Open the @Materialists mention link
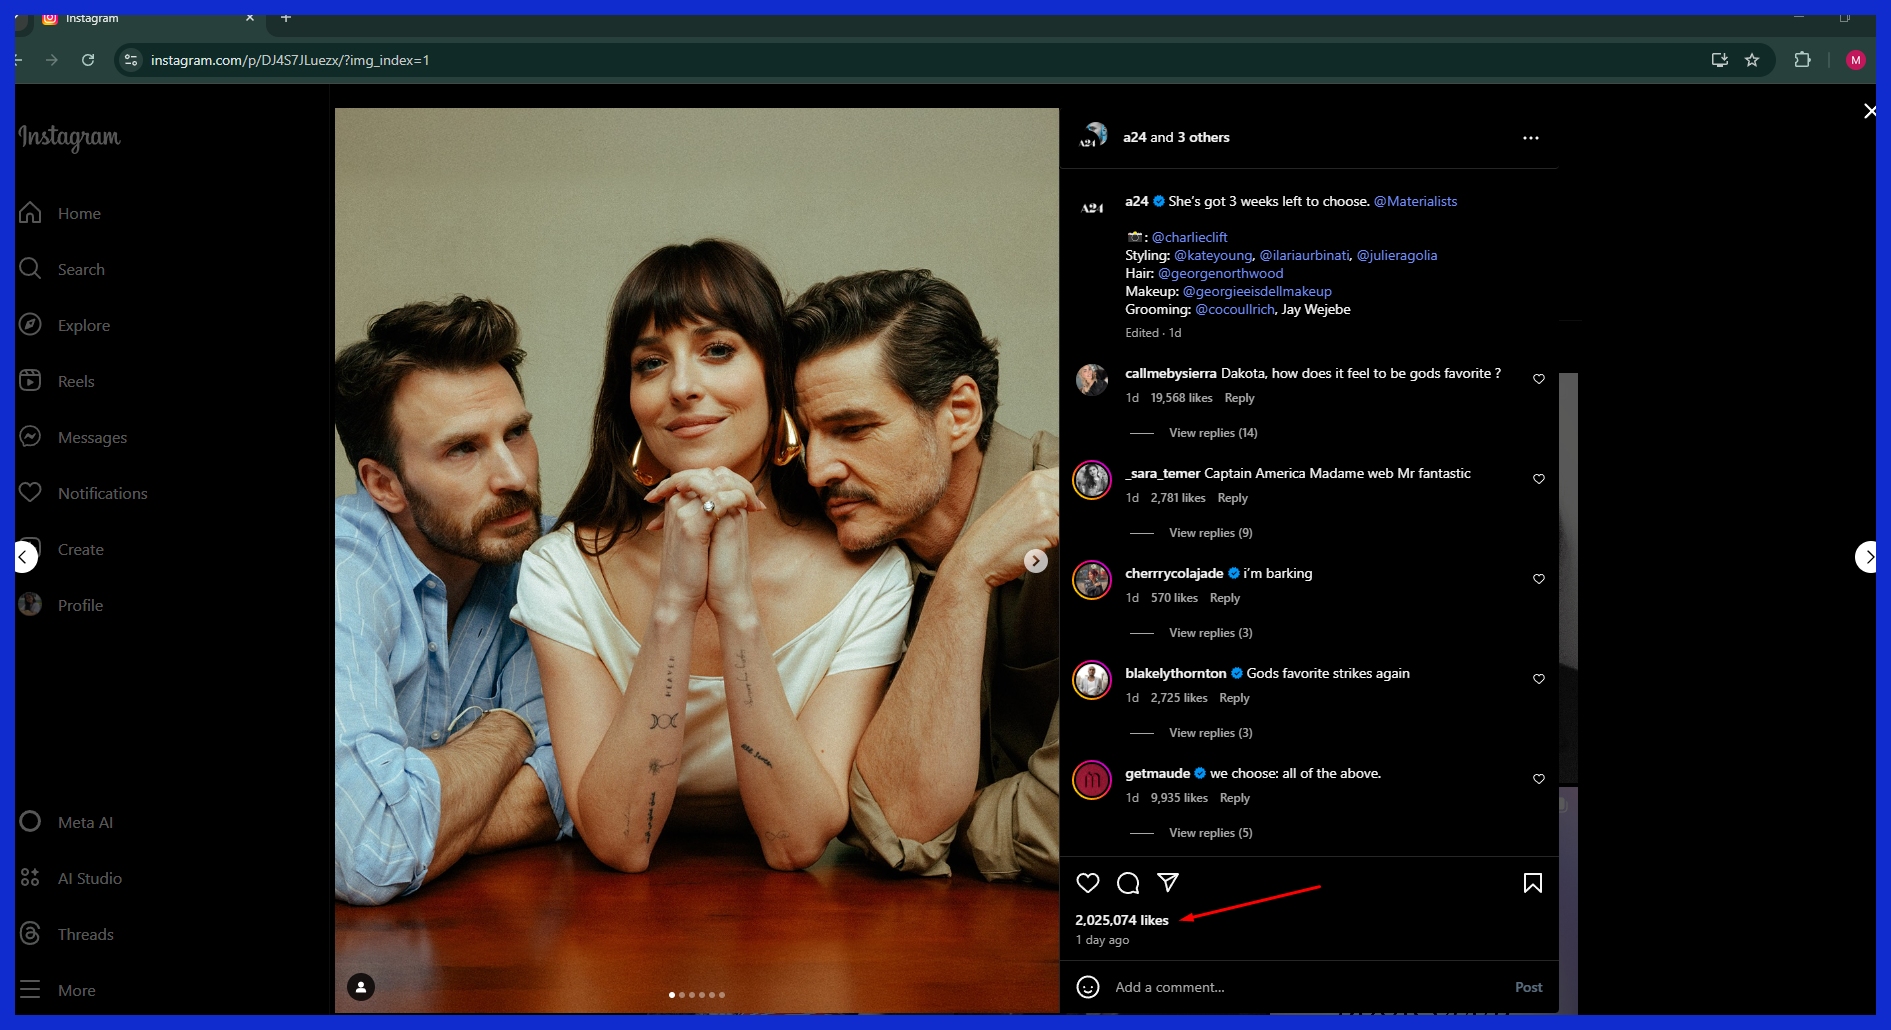The width and height of the screenshot is (1891, 1030). (x=1415, y=201)
